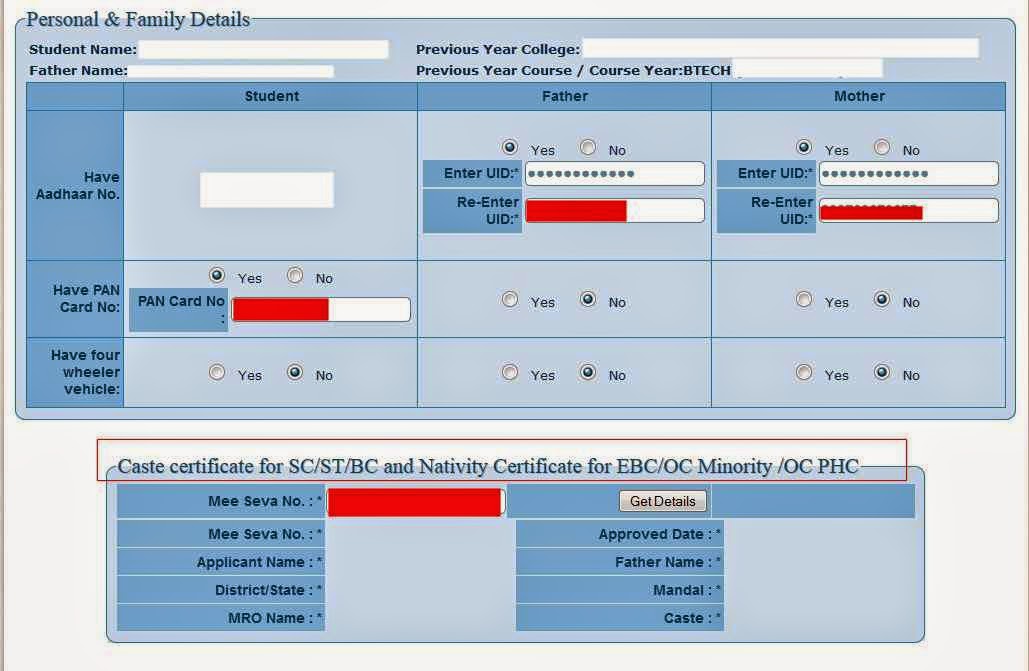Select Yes for father's Aadhaar number
Viewport: 1029px width, 671px height.
pyautogui.click(x=510, y=147)
